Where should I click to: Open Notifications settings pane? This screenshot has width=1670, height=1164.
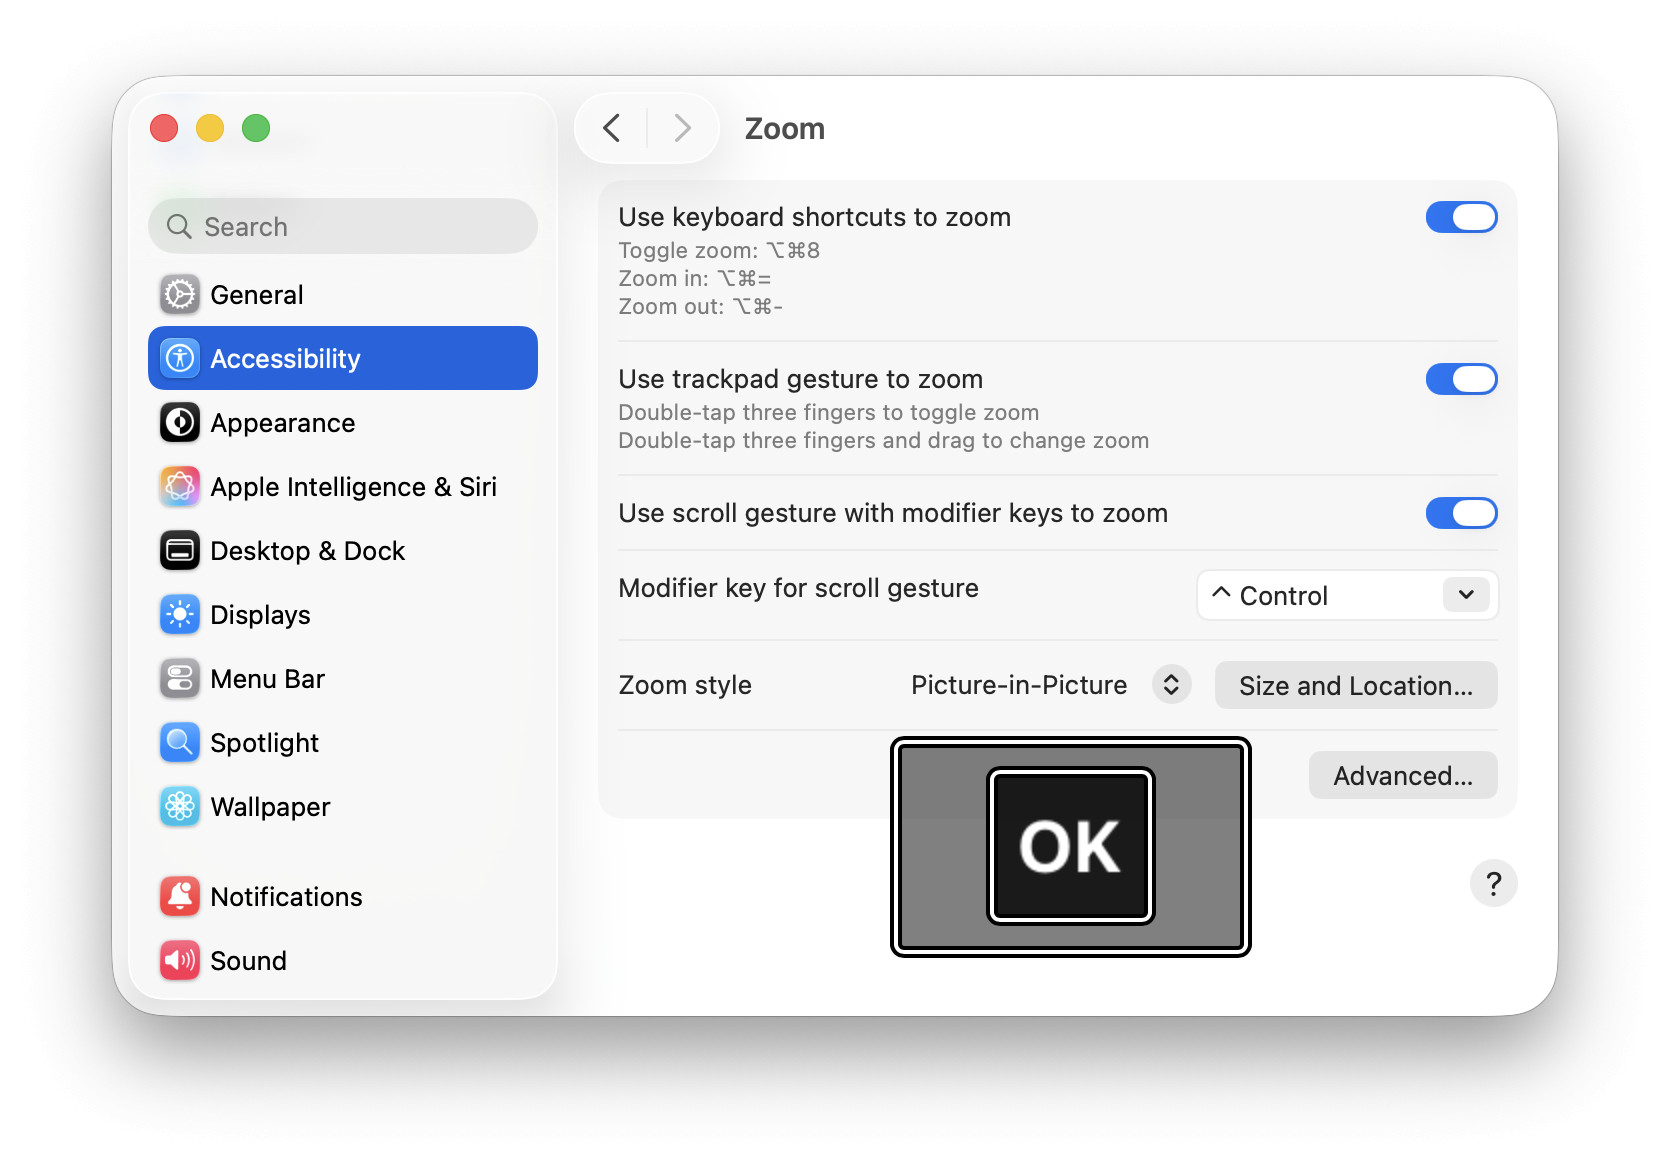point(343,897)
